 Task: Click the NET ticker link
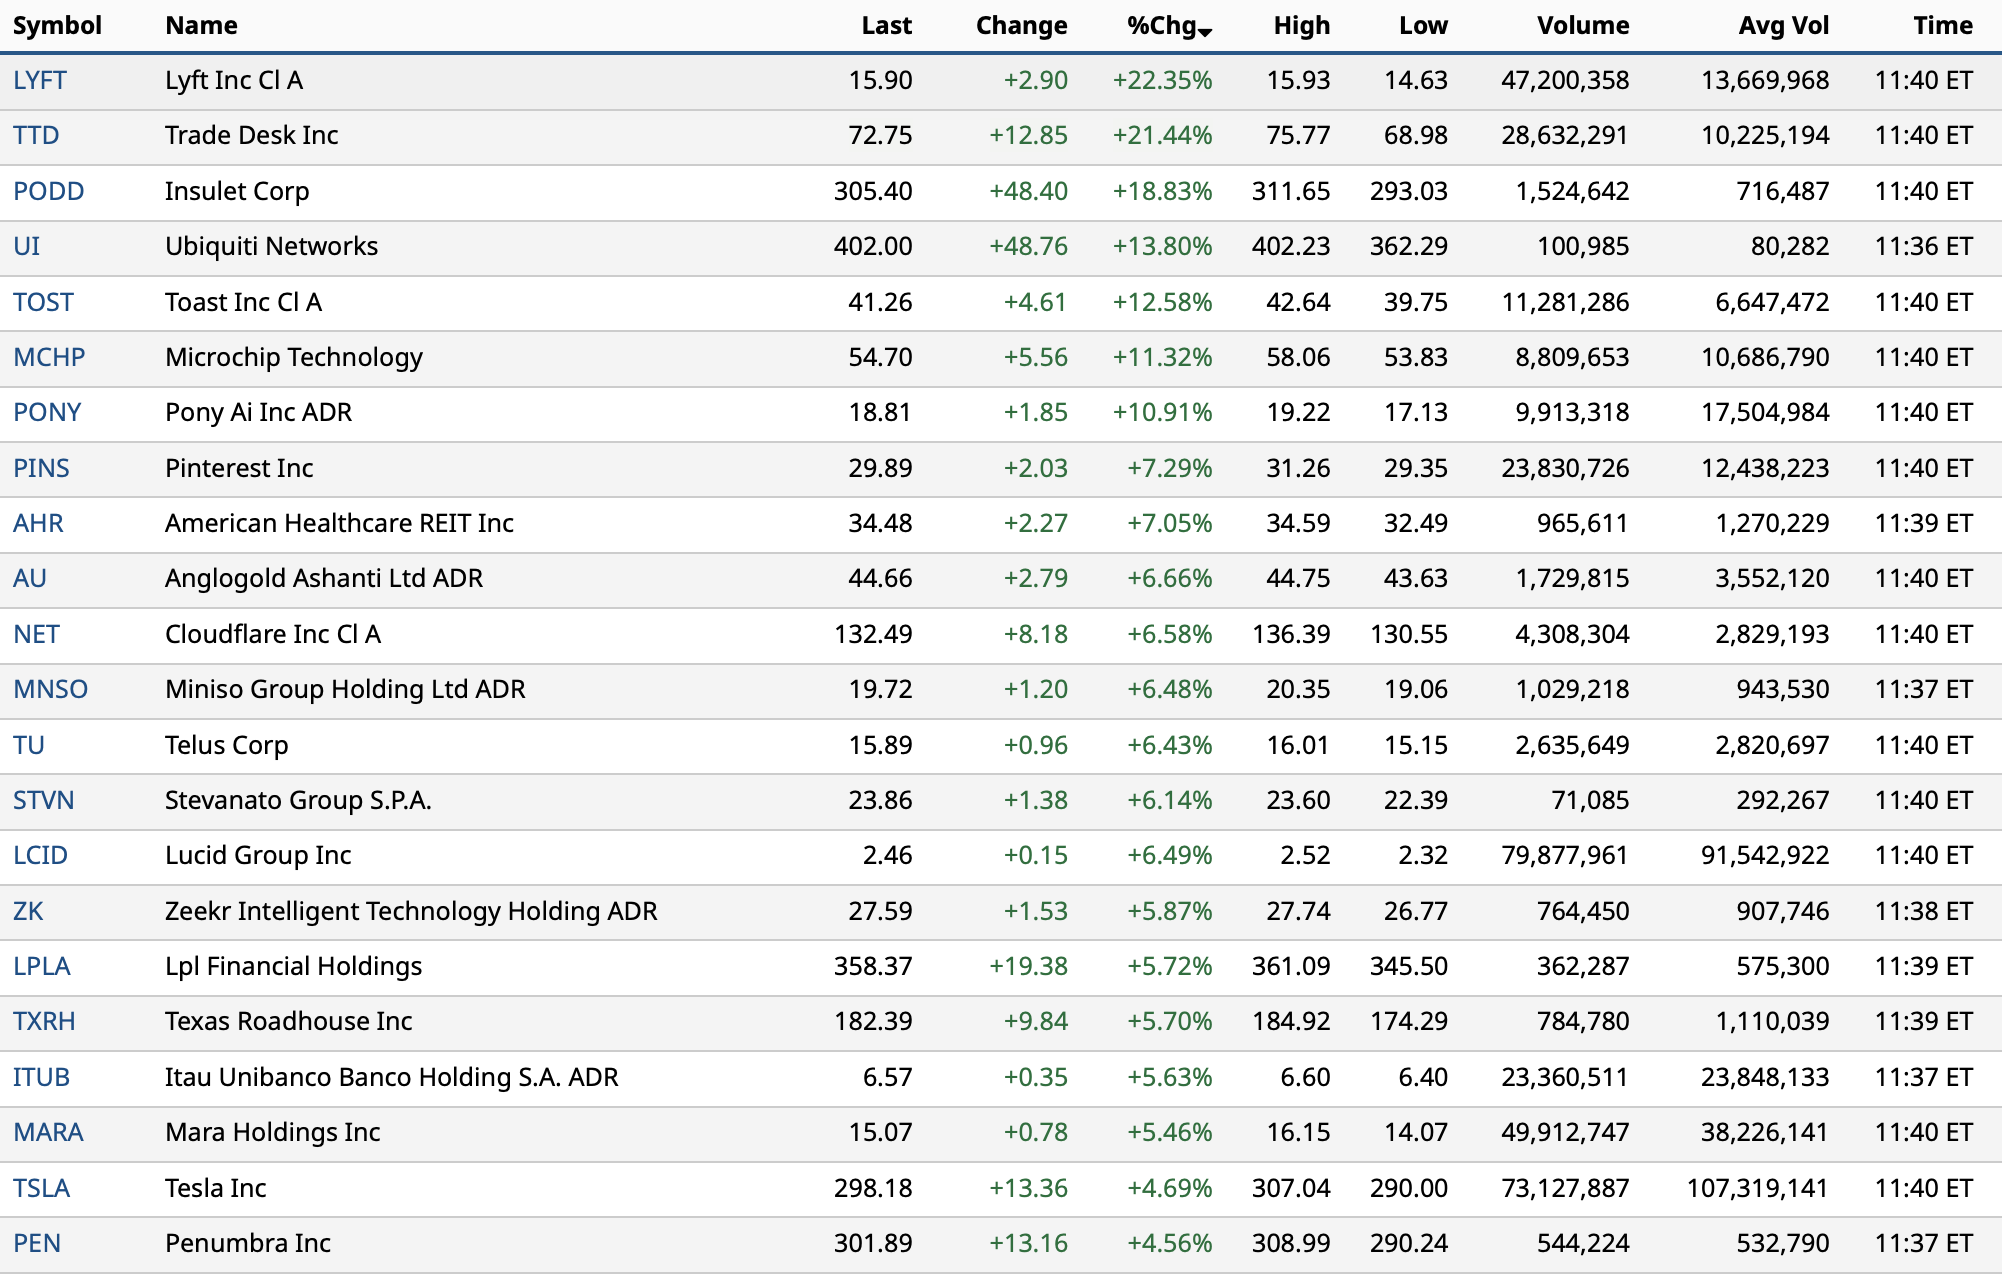pos(36,634)
